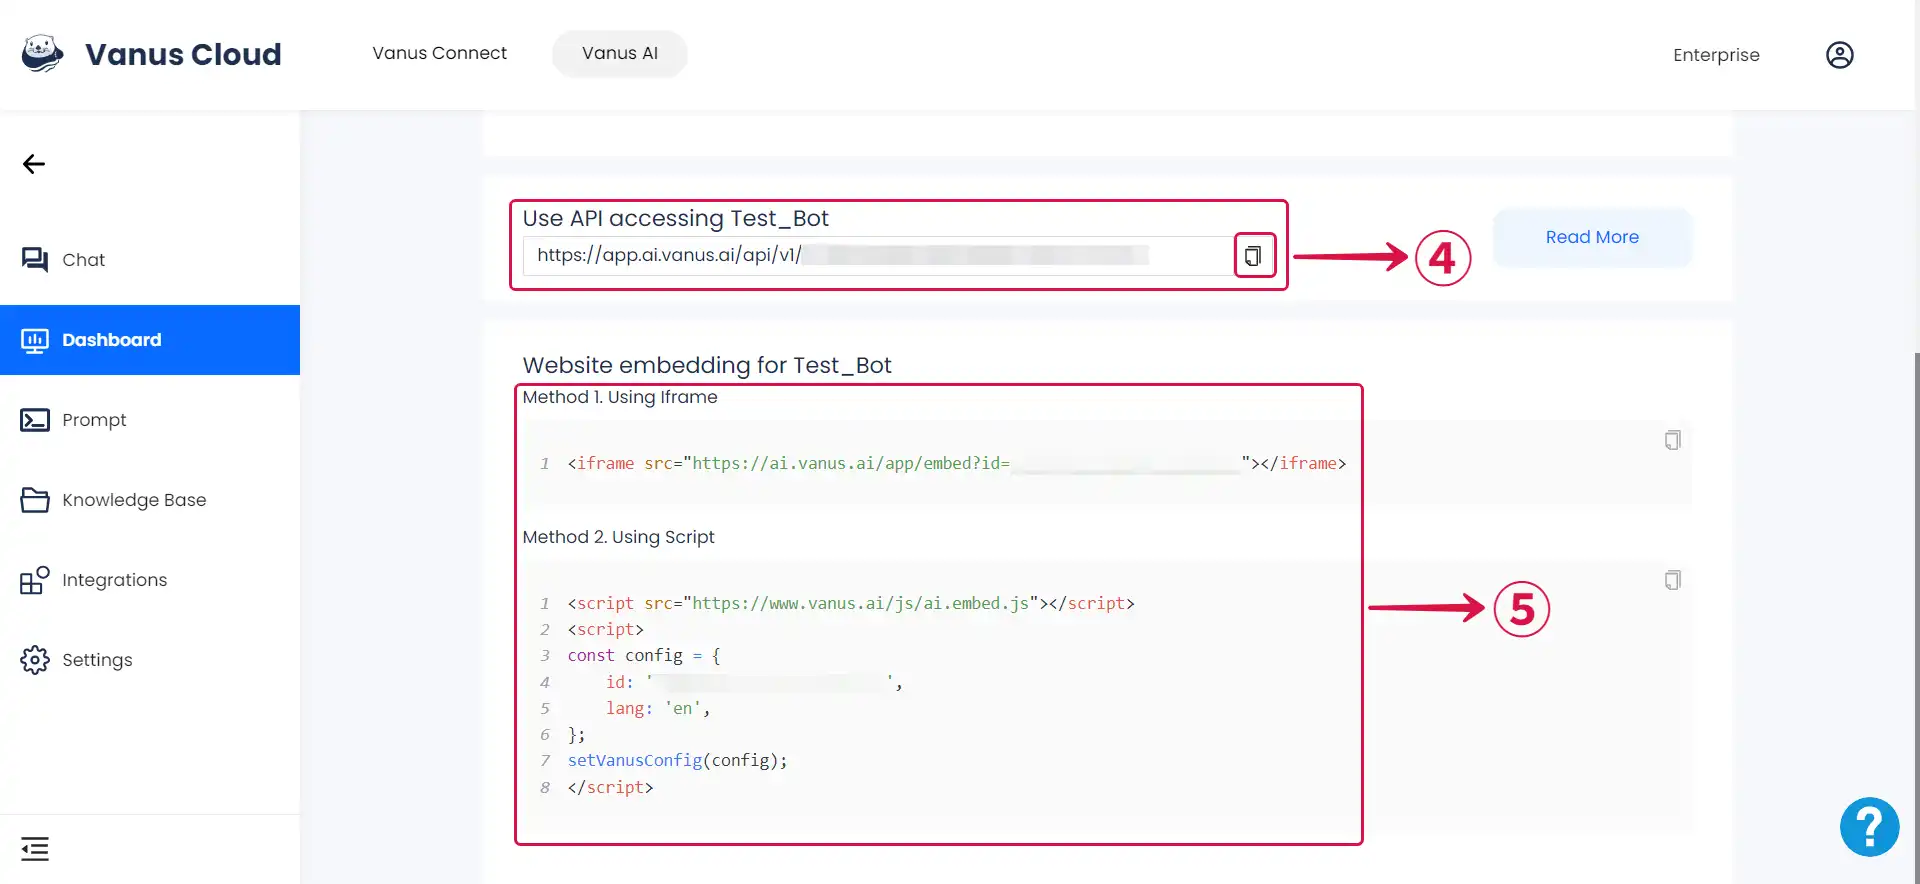
Task: Click the iframe src code line
Action: (956, 464)
